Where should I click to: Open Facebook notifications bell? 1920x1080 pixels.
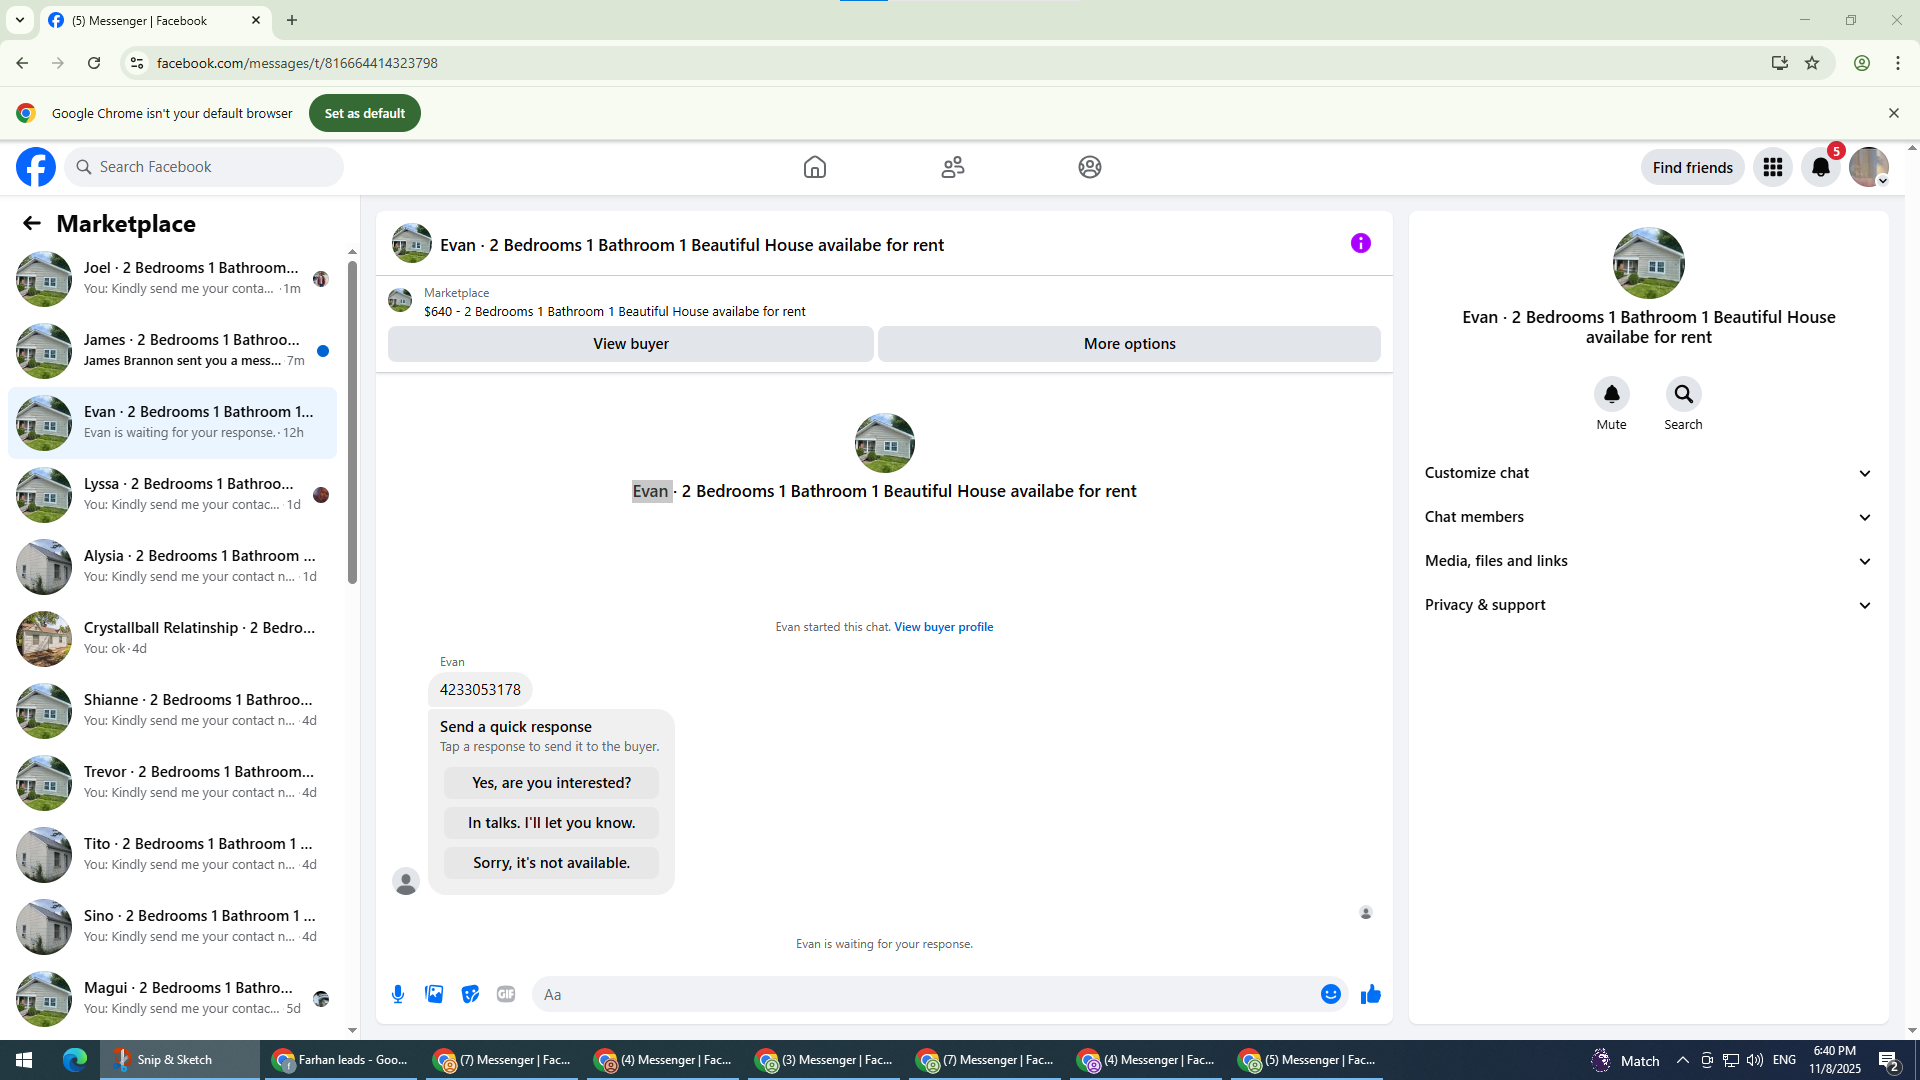pos(1820,167)
